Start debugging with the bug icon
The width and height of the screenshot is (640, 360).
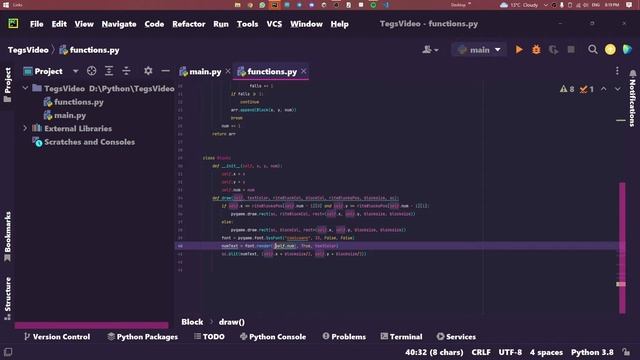coord(536,50)
